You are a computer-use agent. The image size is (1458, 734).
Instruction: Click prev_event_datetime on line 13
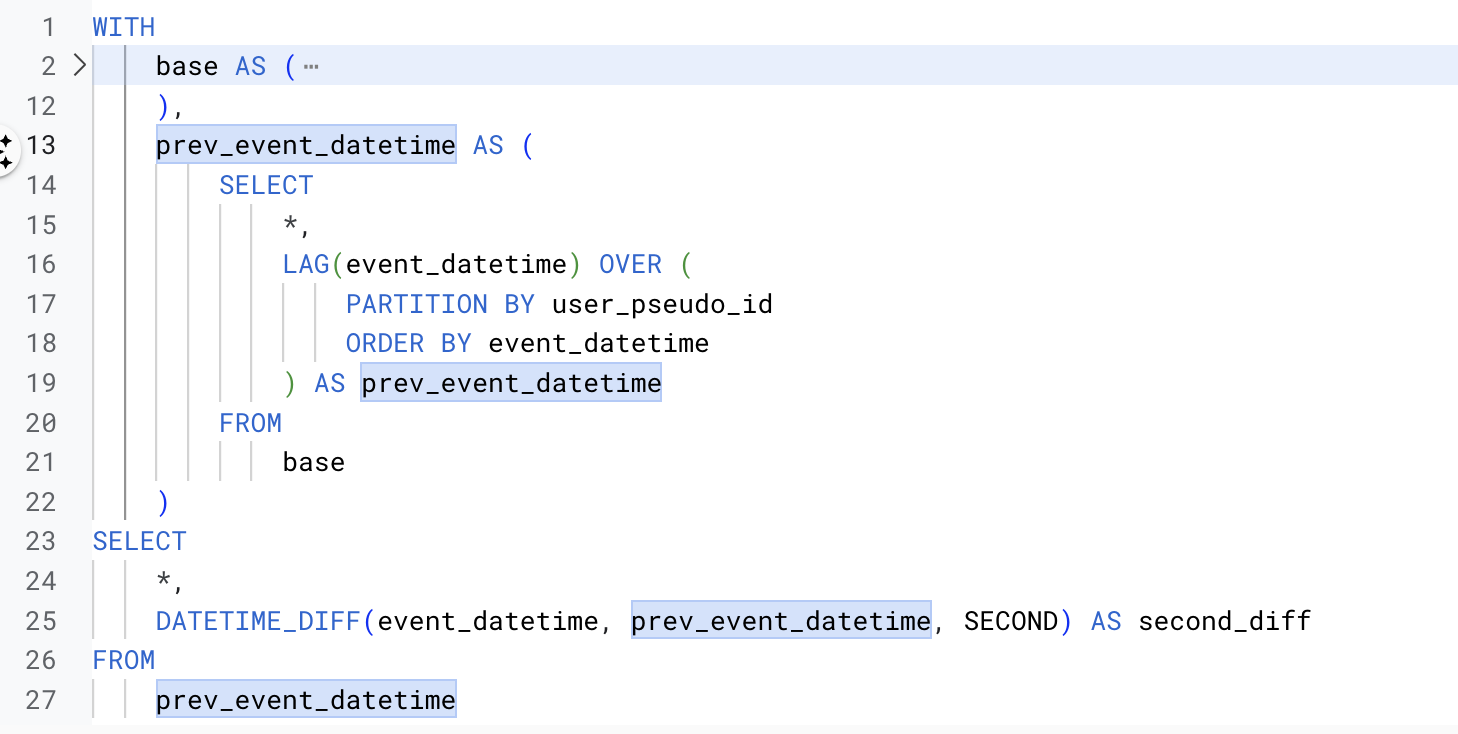click(306, 145)
